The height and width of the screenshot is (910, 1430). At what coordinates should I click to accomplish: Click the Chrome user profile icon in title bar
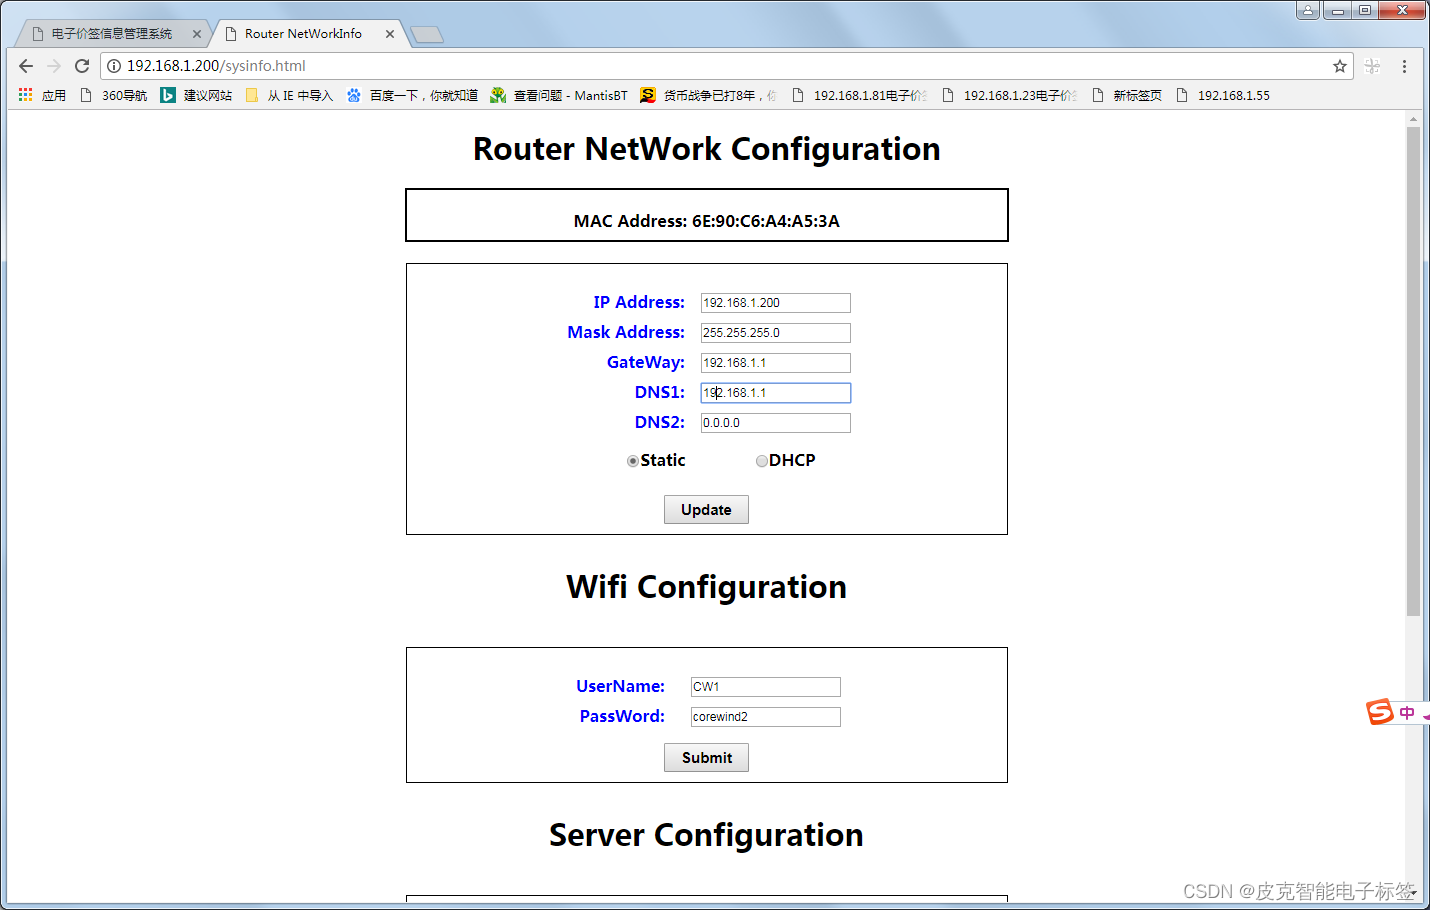(1308, 10)
